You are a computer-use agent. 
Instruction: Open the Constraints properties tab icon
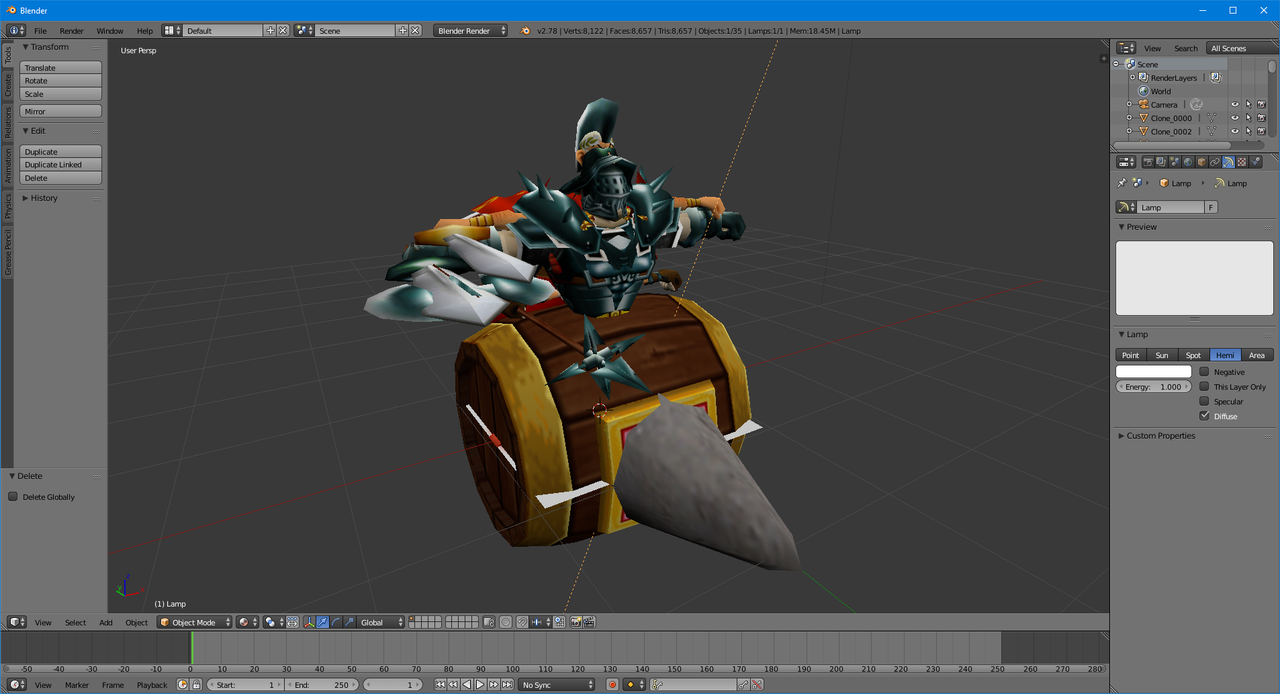[x=1215, y=162]
